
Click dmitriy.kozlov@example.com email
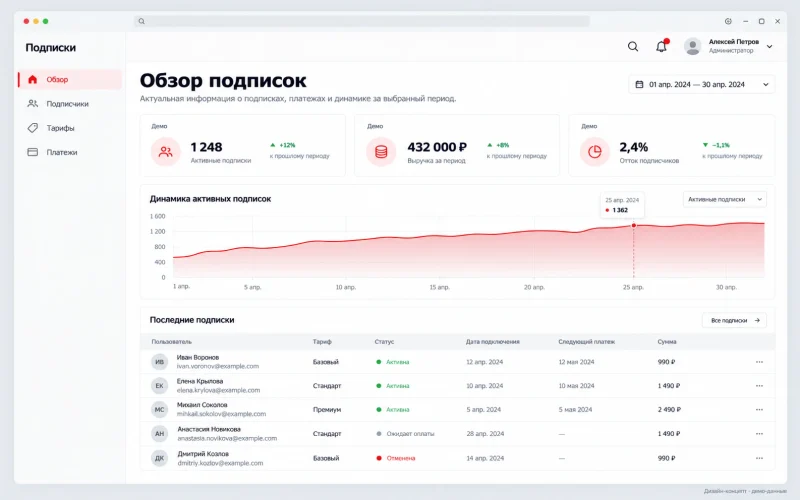point(220,463)
